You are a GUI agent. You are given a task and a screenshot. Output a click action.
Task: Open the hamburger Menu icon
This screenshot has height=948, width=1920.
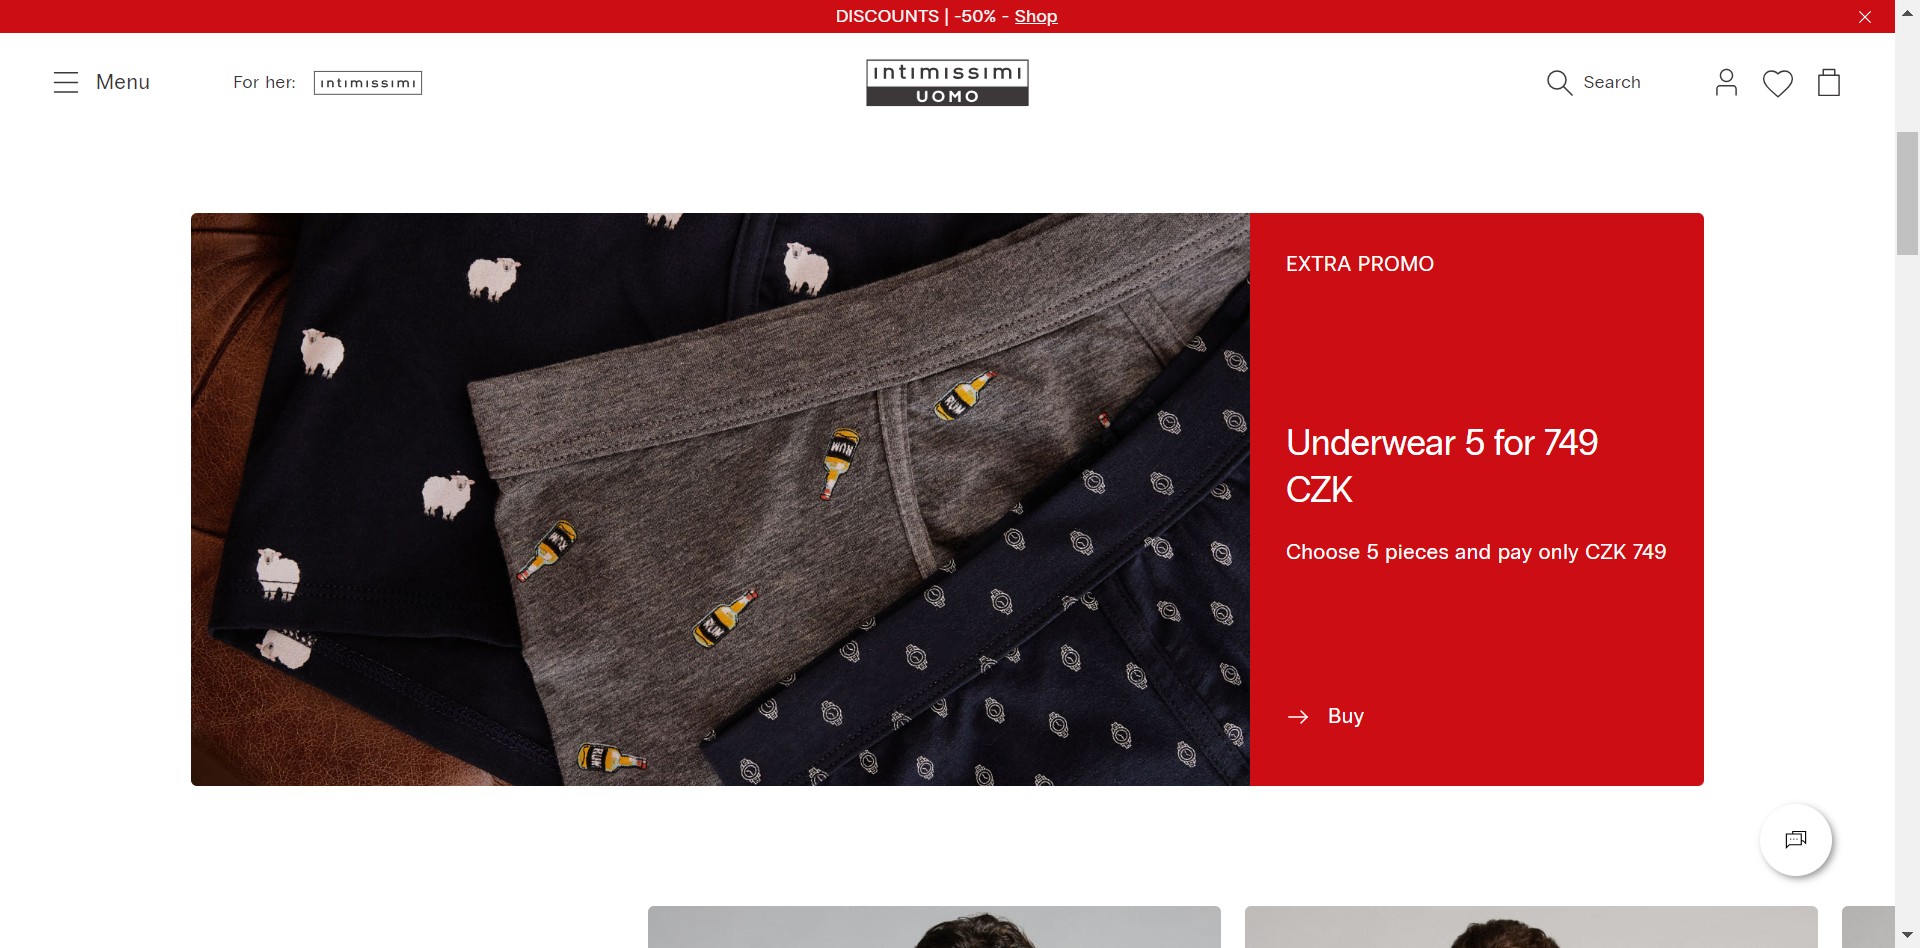tap(66, 82)
